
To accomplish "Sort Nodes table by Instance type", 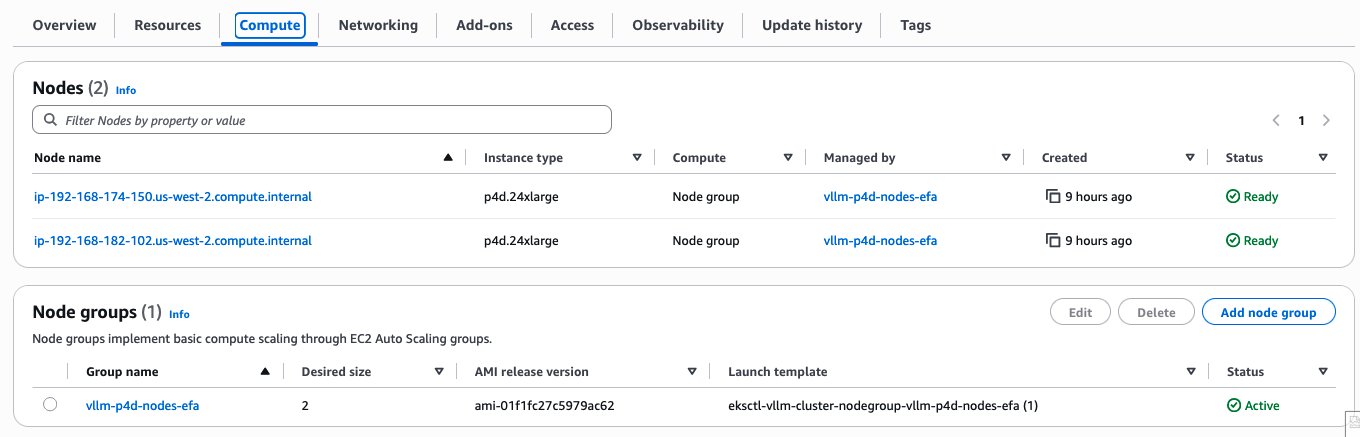I will click(637, 158).
